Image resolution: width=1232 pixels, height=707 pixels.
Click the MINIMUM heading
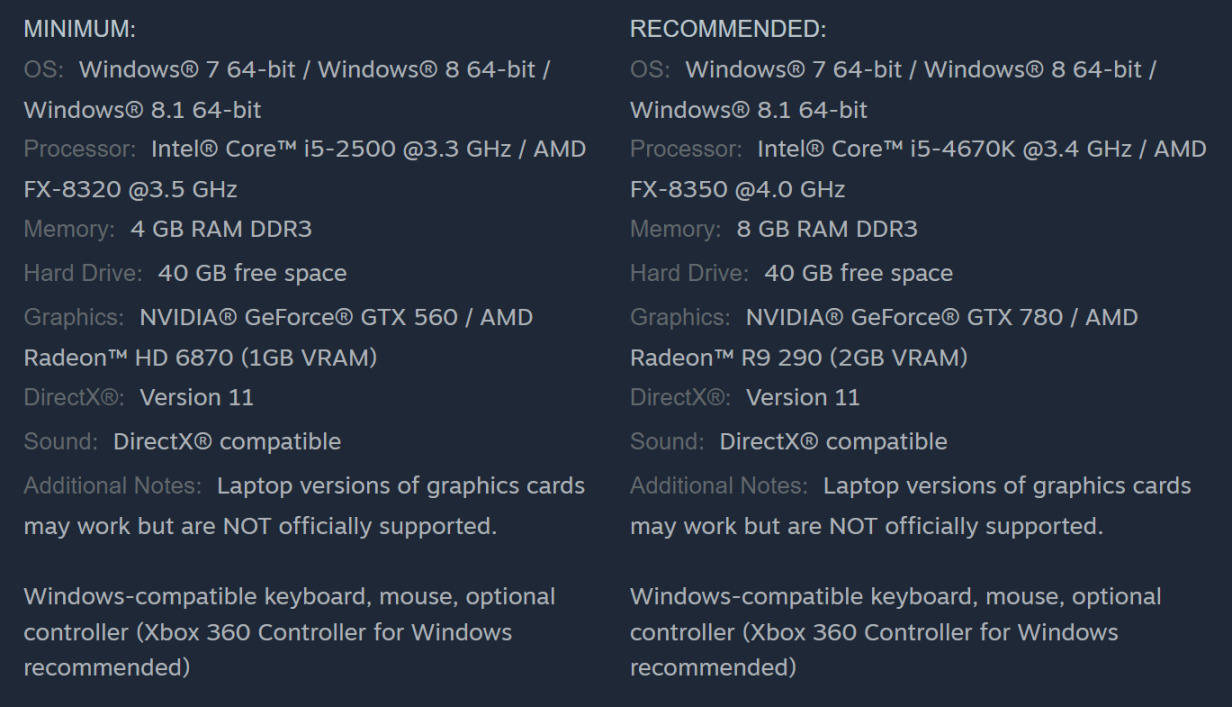(x=80, y=31)
